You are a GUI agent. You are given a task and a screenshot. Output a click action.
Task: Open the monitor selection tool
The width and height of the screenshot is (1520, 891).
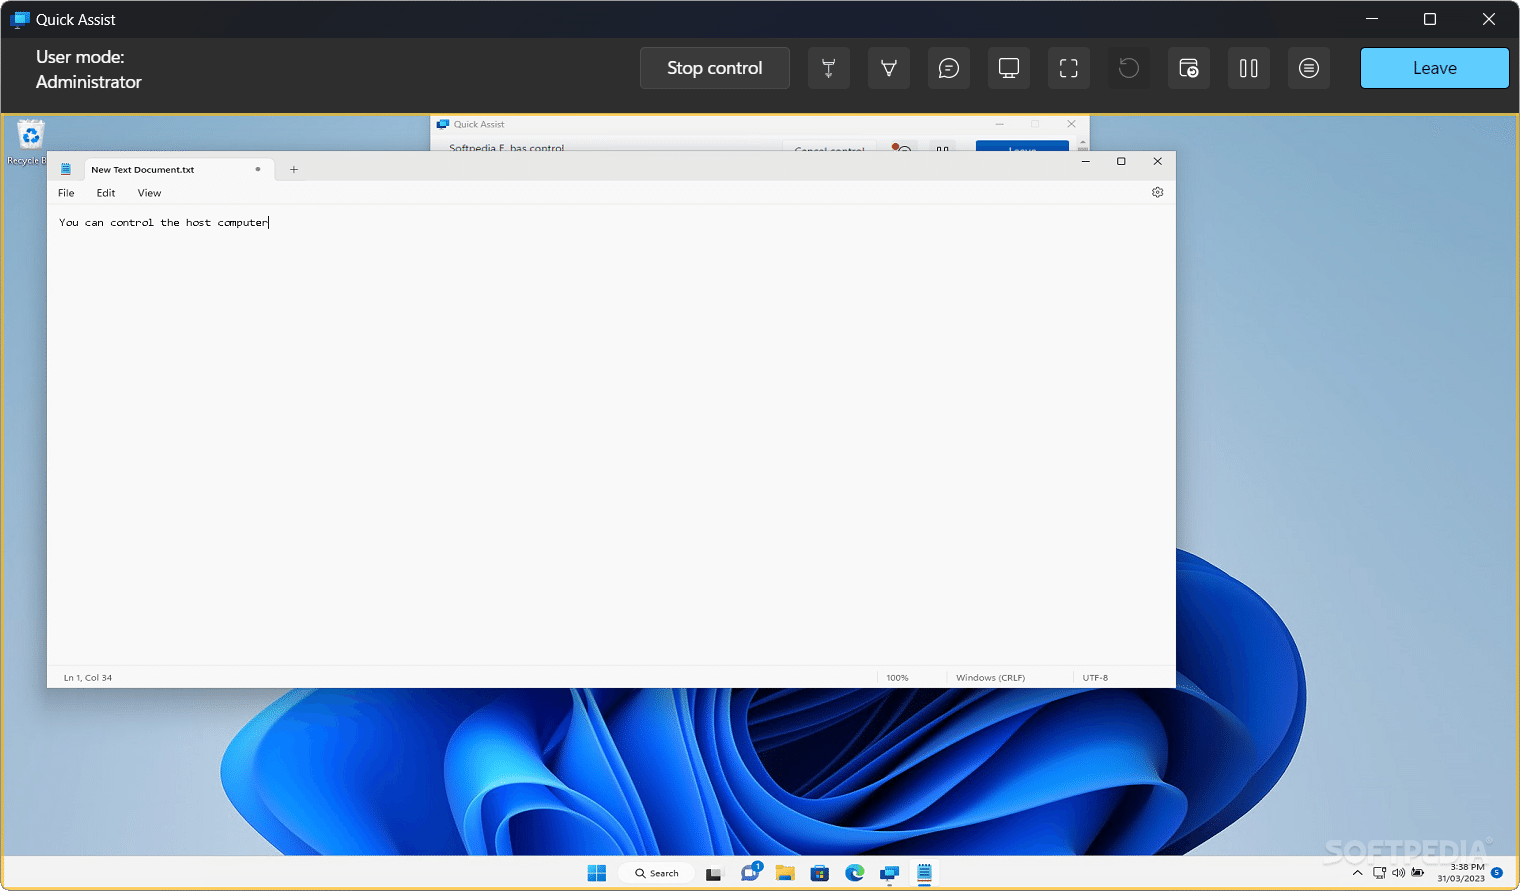1009,68
